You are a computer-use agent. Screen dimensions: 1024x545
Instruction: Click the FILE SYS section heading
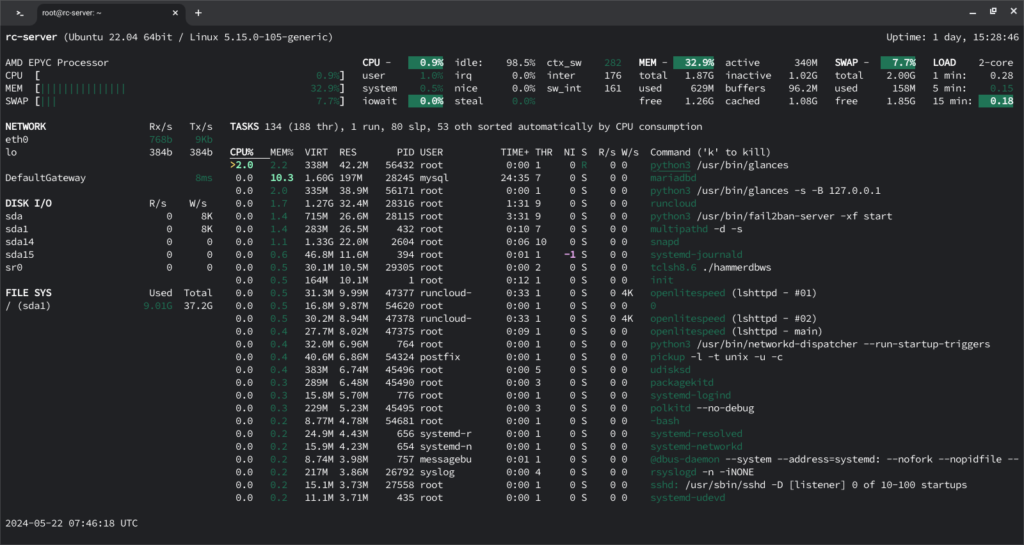[x=28, y=293]
